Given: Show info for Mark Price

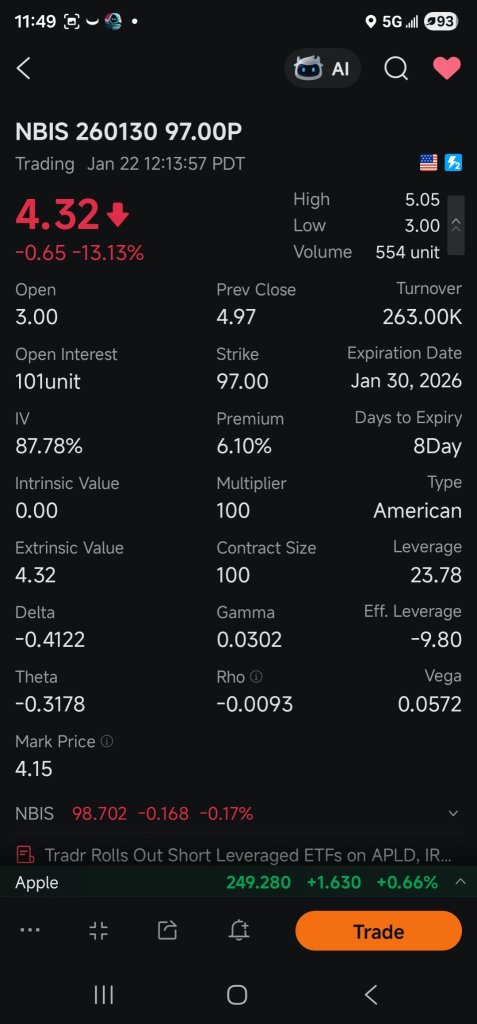Looking at the screenshot, I should click(107, 742).
